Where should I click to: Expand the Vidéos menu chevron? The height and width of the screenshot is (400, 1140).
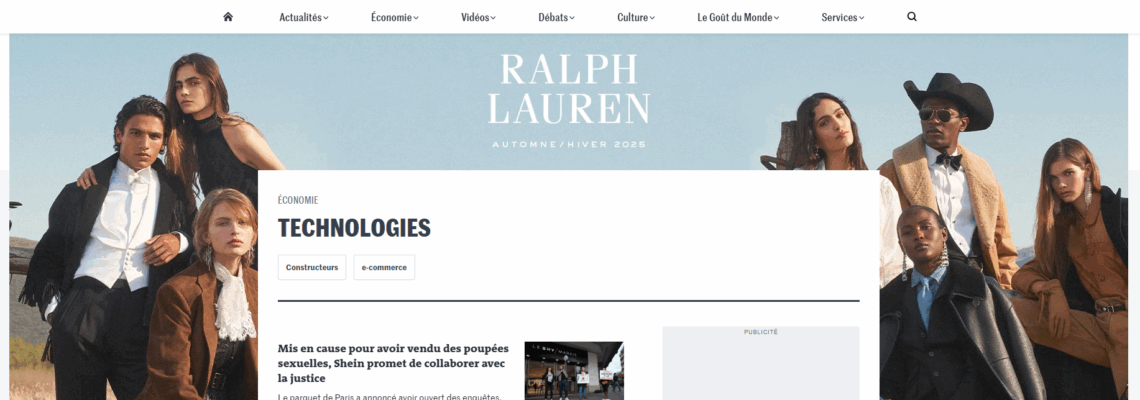click(x=493, y=18)
